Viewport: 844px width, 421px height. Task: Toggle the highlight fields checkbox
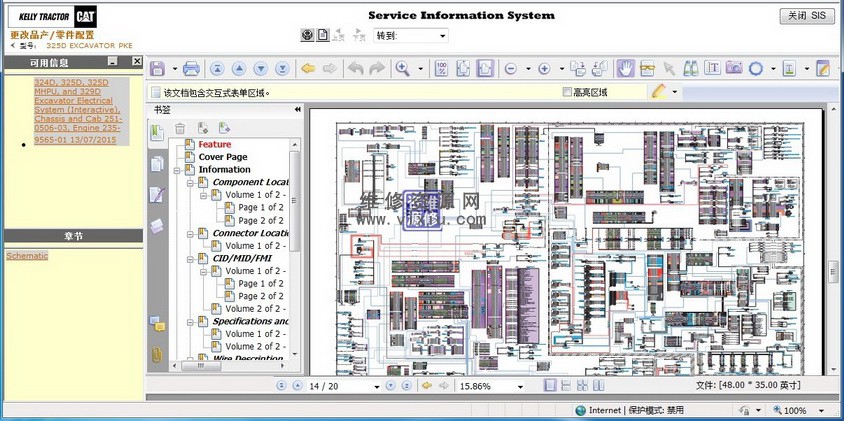pos(567,92)
